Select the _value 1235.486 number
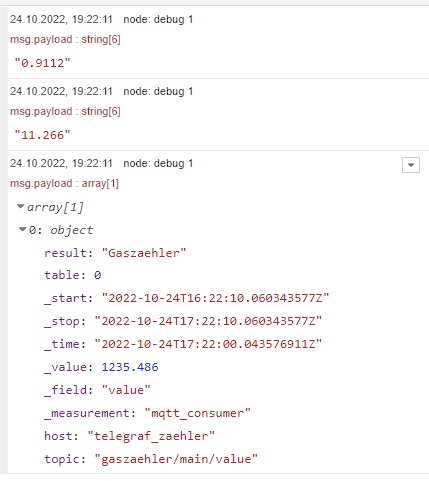Viewport: 429px width, 481px height. (x=130, y=367)
